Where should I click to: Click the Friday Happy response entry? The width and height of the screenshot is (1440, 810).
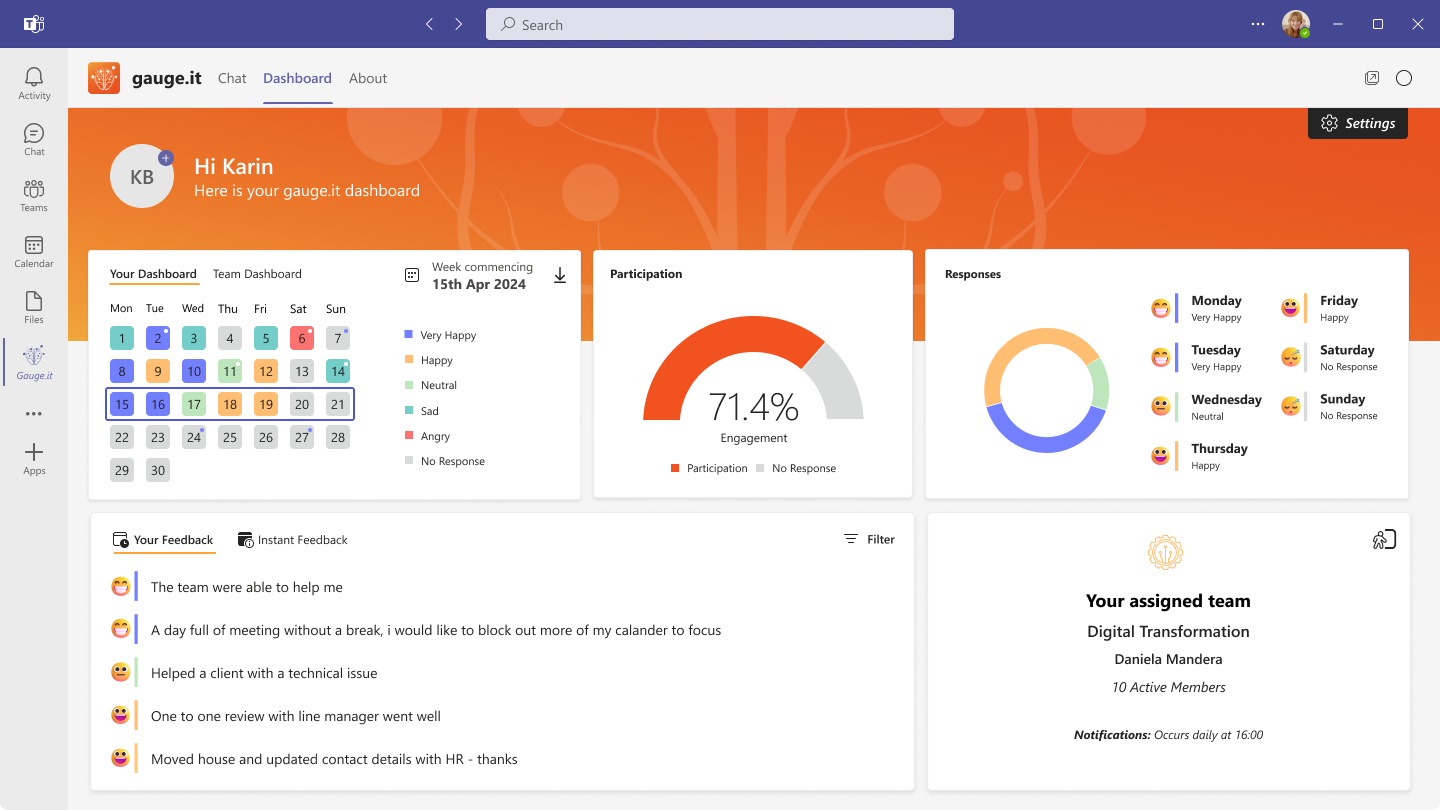[x=1320, y=308]
